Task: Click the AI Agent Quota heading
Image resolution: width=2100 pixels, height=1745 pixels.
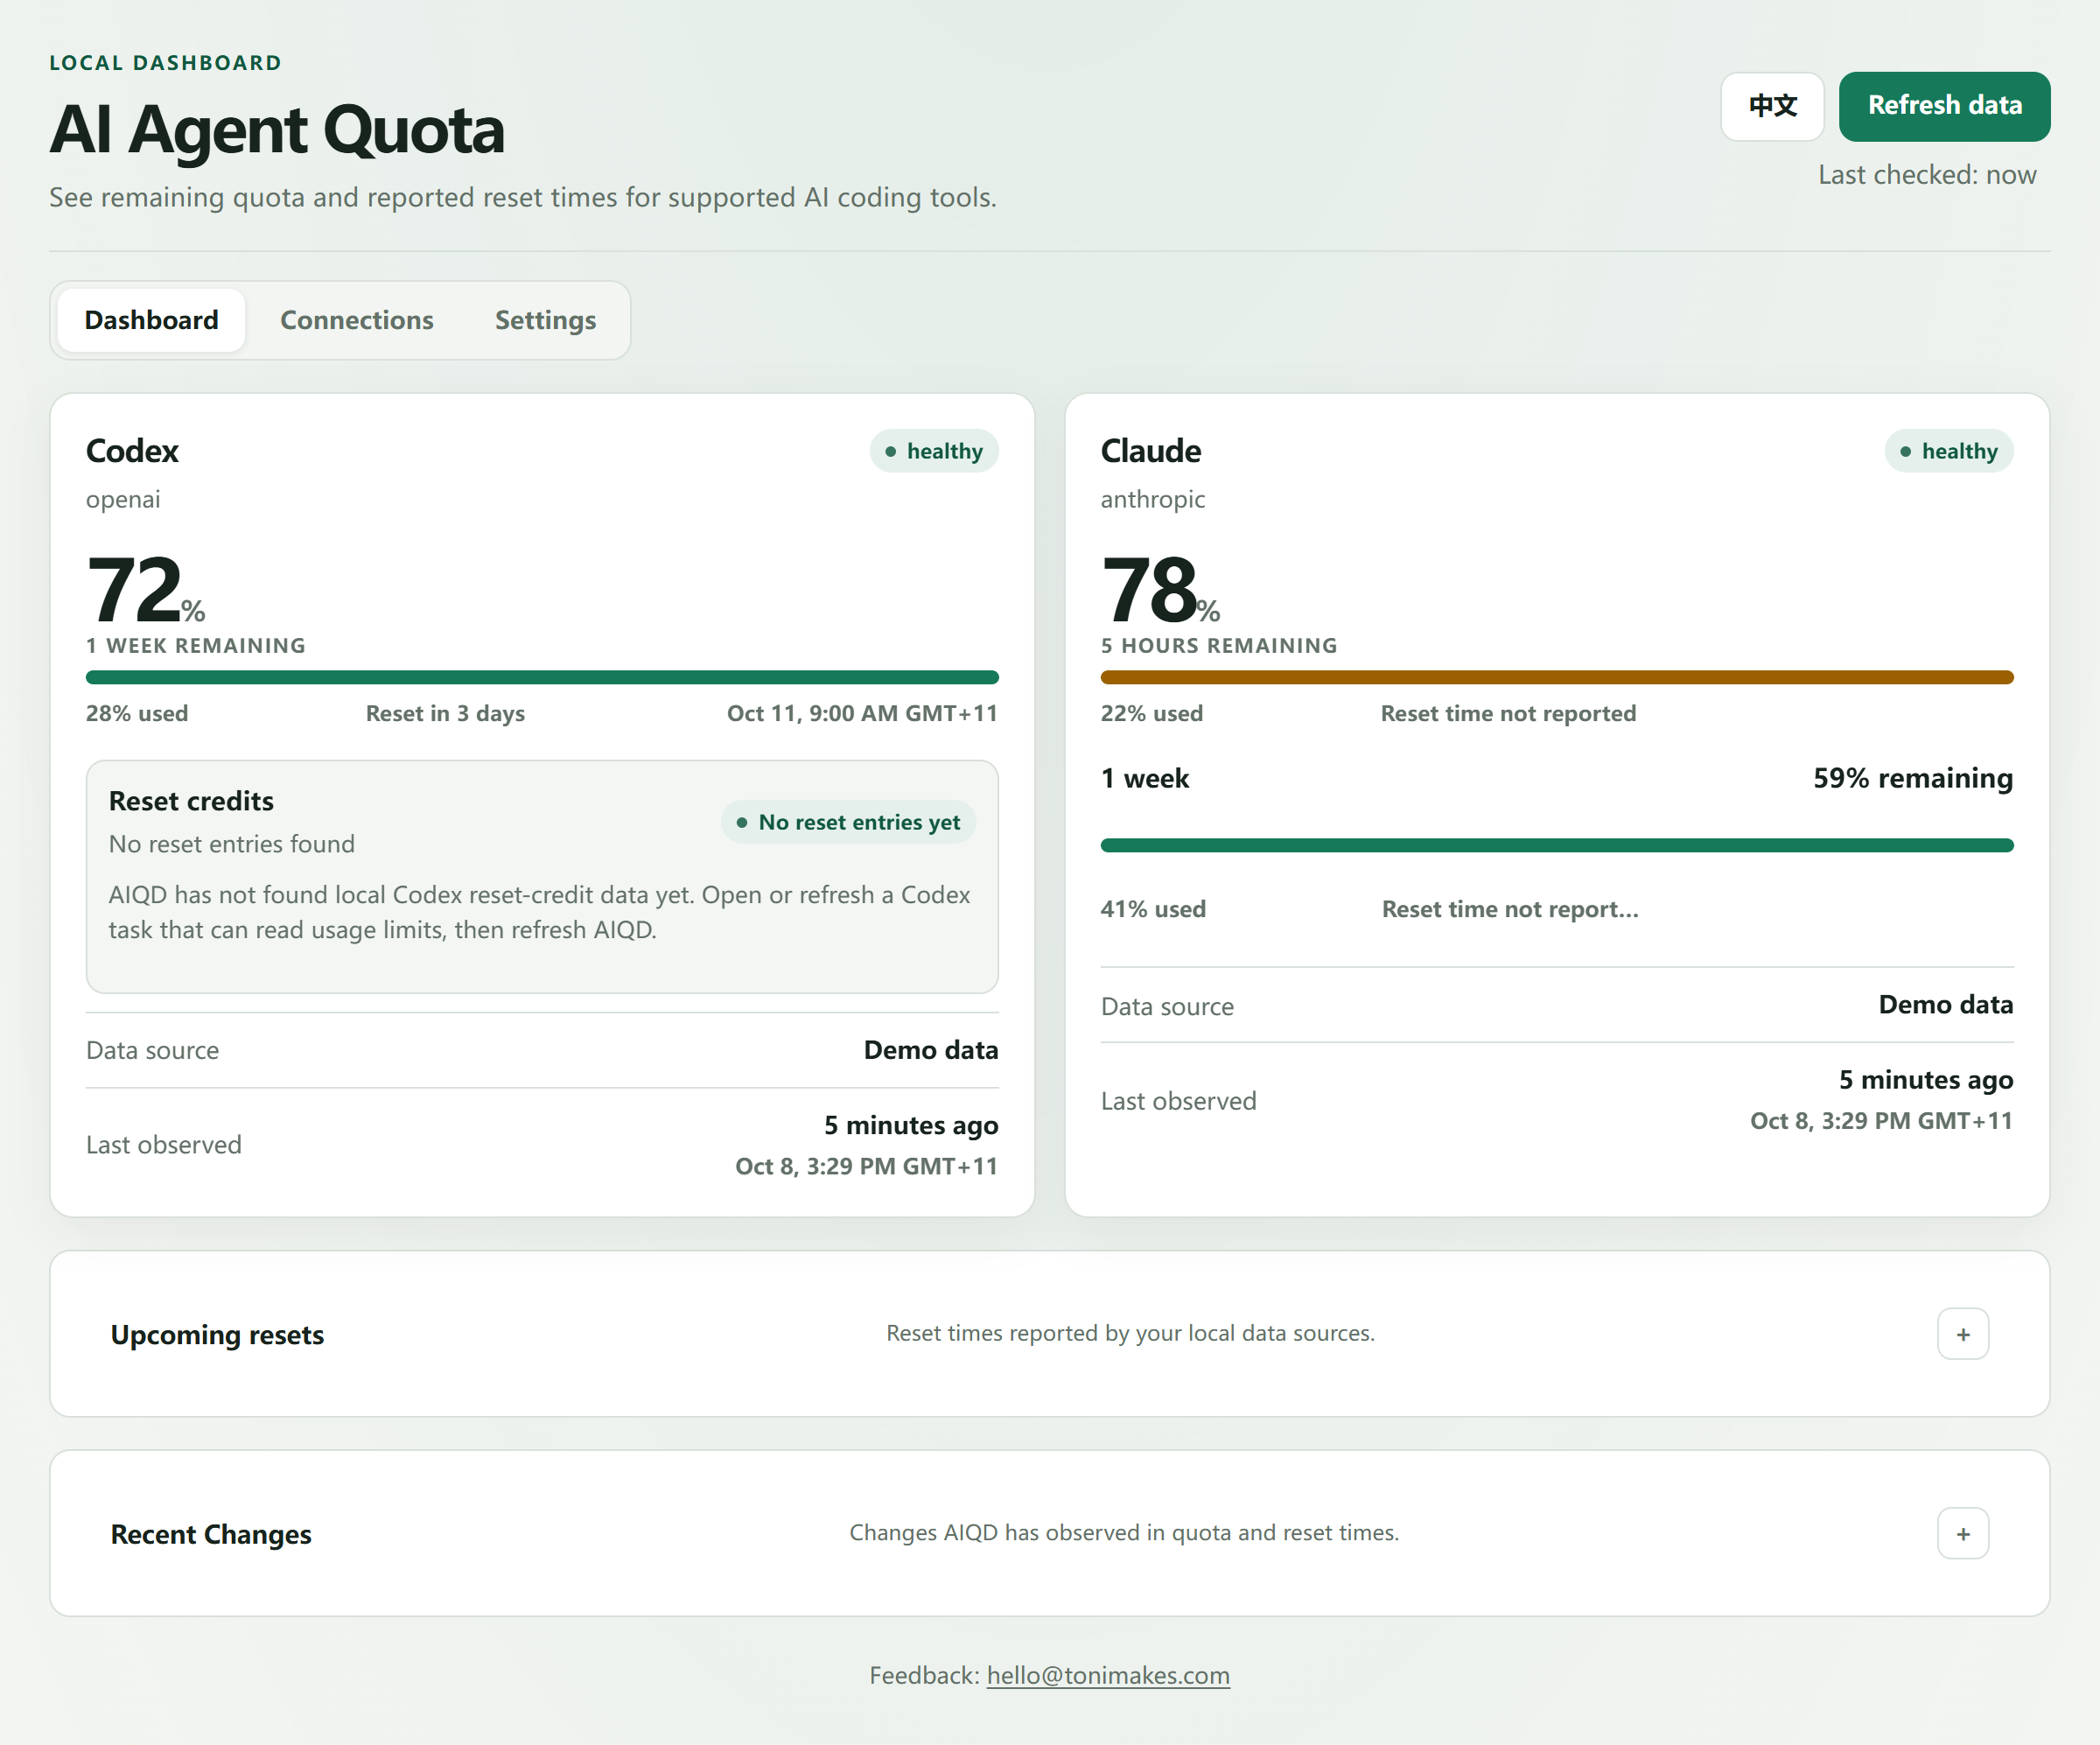Action: pyautogui.click(x=277, y=130)
